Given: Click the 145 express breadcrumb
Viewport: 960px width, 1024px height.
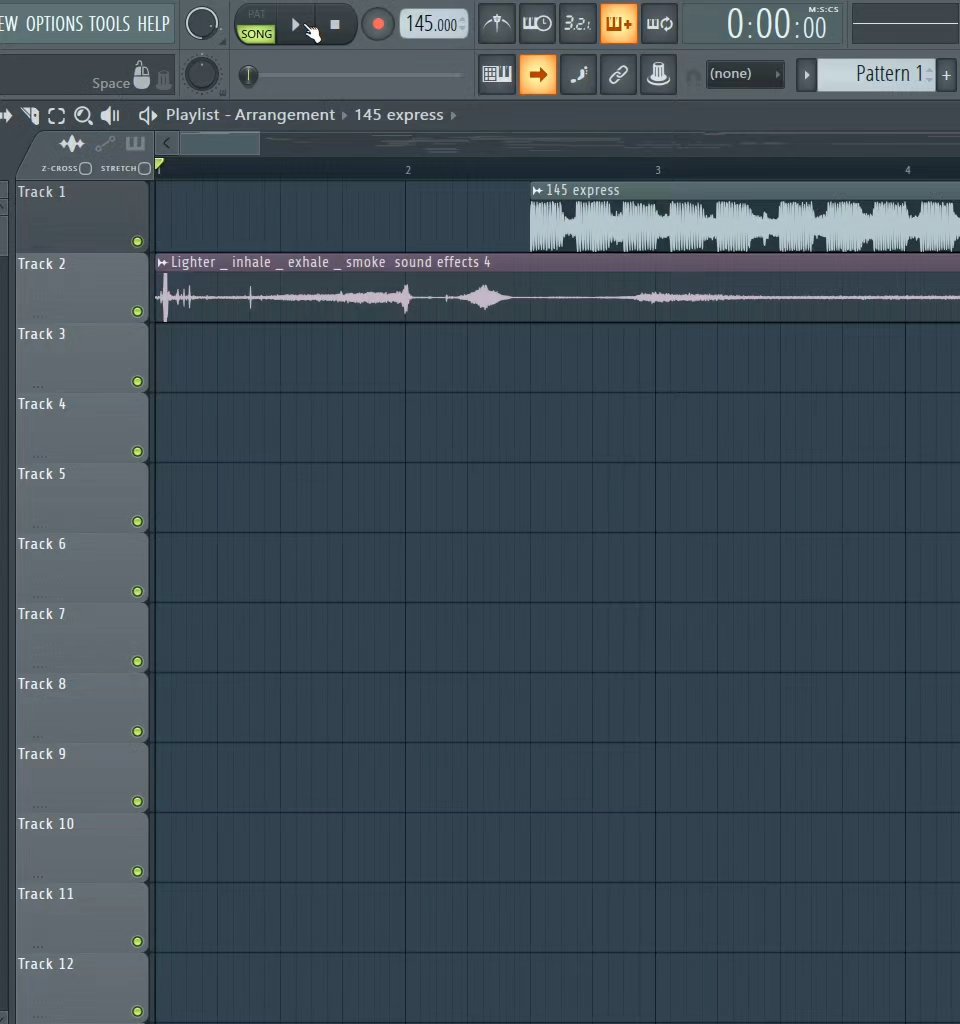Looking at the screenshot, I should 398,115.
